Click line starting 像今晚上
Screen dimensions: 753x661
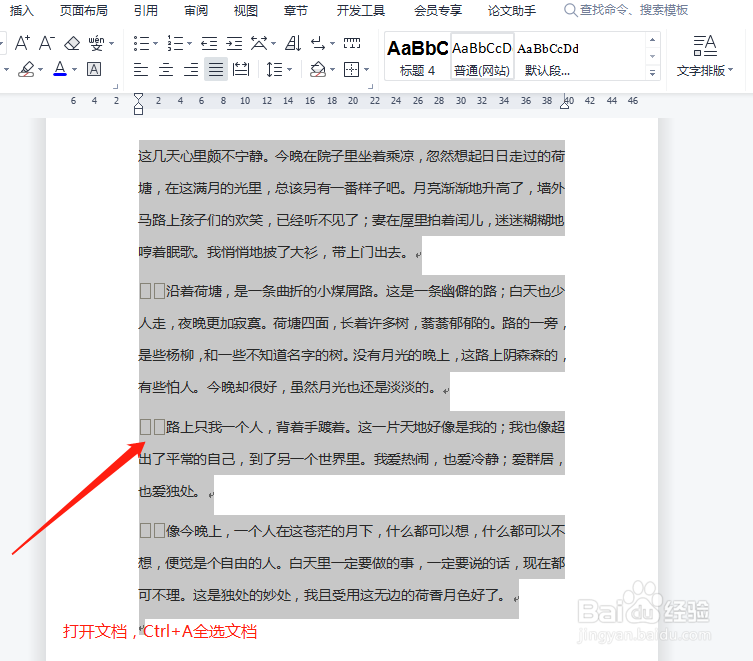pos(352,531)
